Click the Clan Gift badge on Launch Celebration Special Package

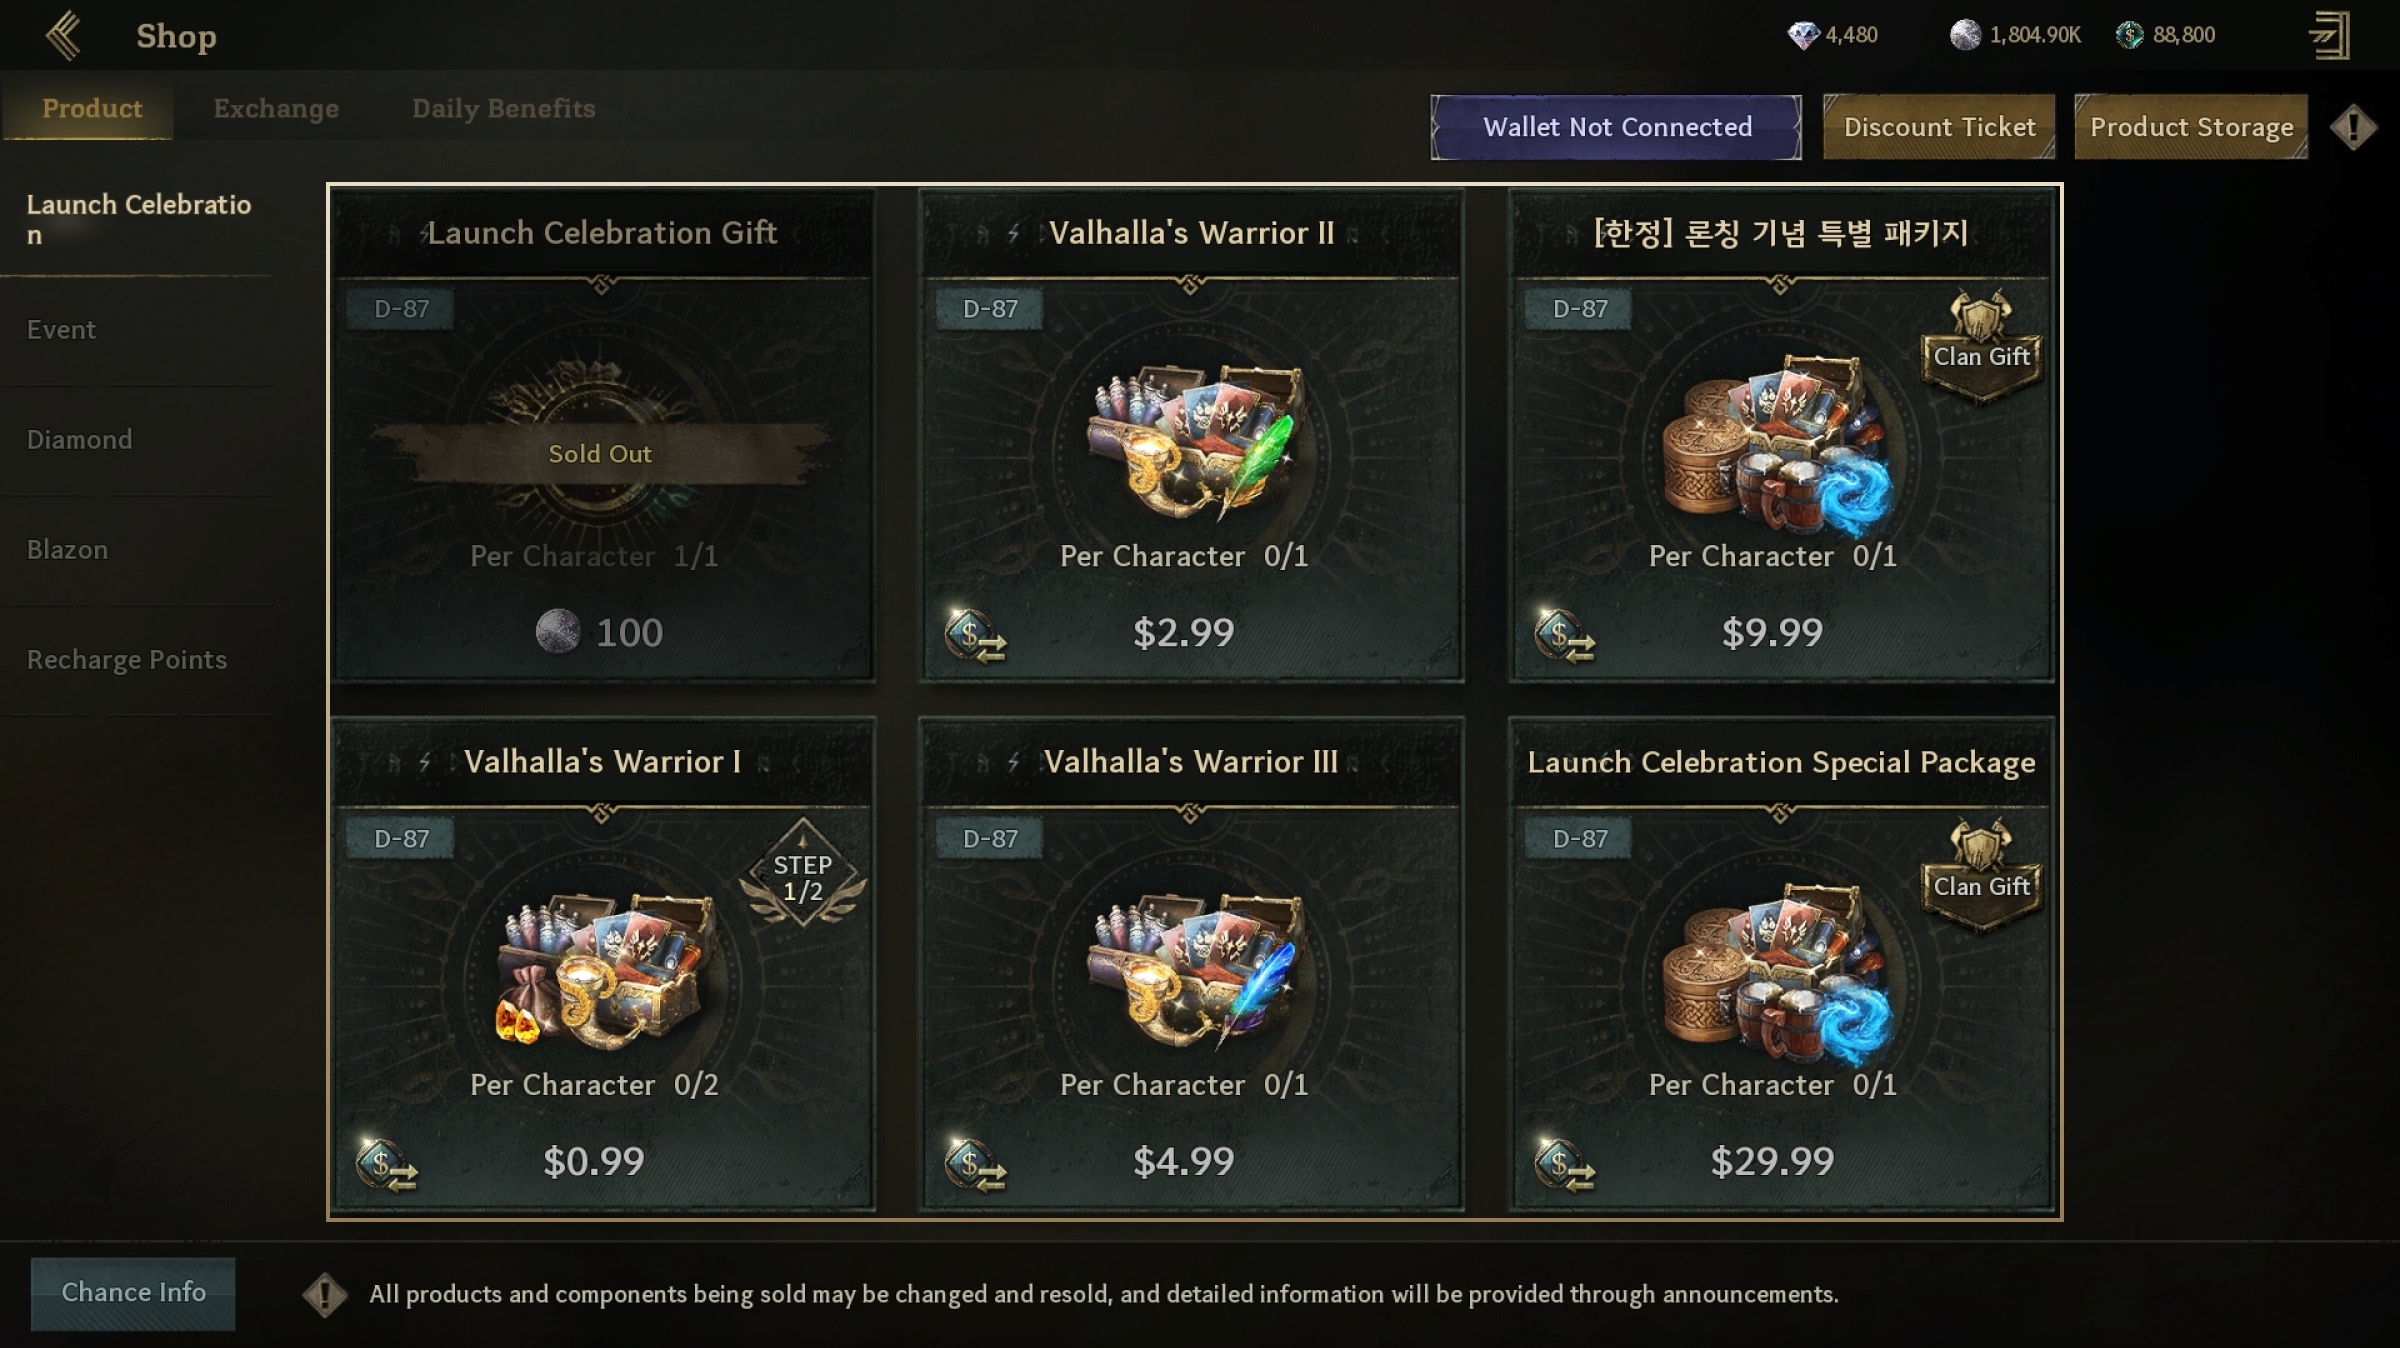(x=1981, y=874)
